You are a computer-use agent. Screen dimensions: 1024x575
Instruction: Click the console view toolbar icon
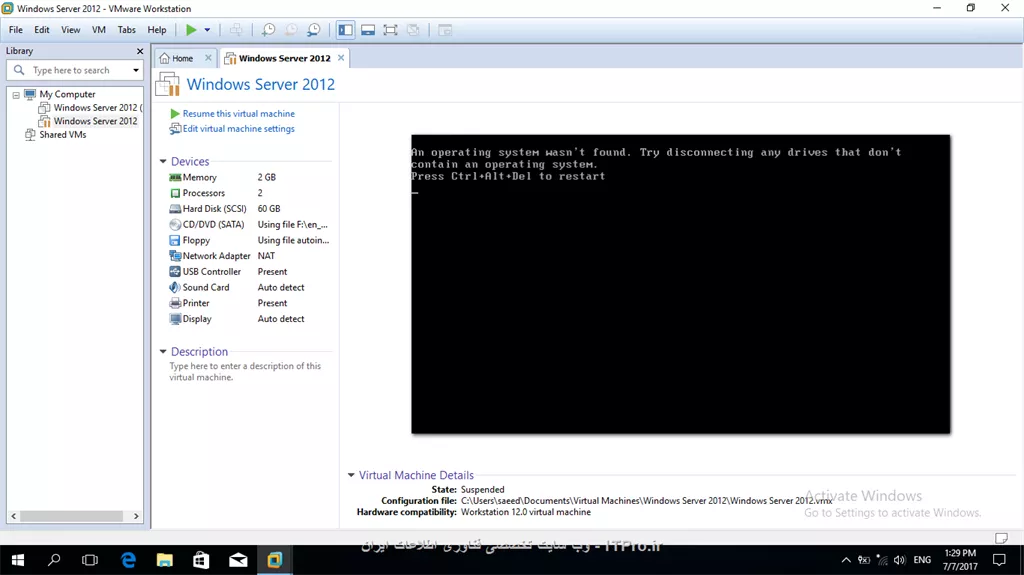point(445,29)
